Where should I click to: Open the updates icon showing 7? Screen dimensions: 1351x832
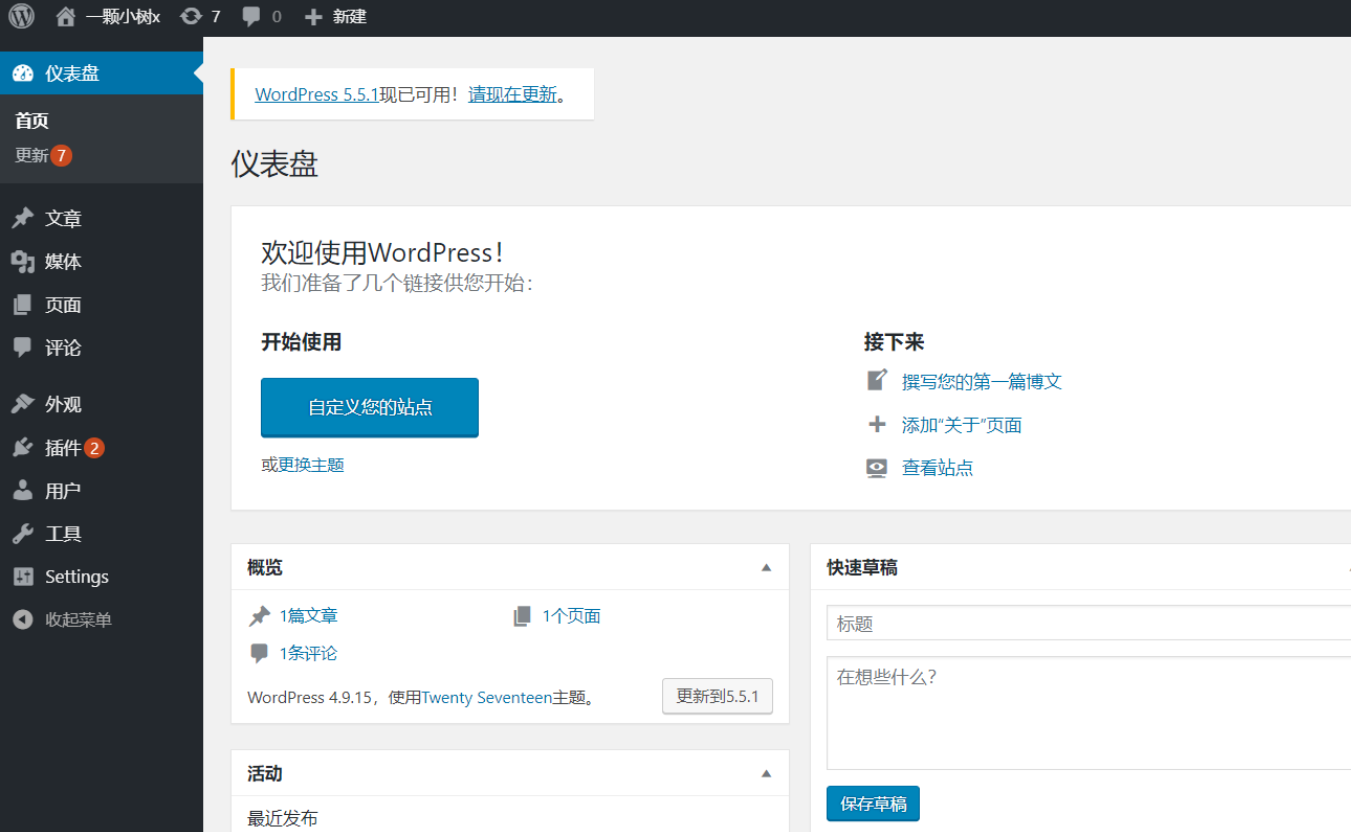[x=190, y=16]
